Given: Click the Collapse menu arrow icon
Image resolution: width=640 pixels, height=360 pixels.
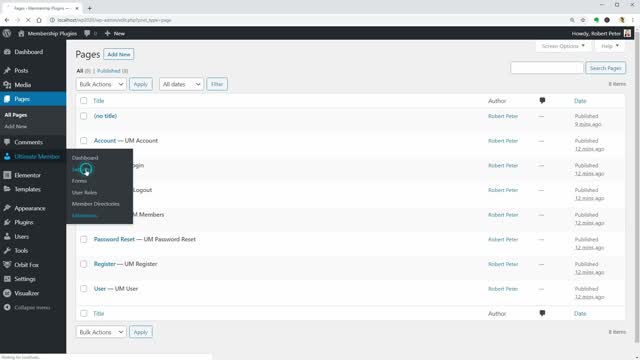Looking at the screenshot, I should (7, 307).
